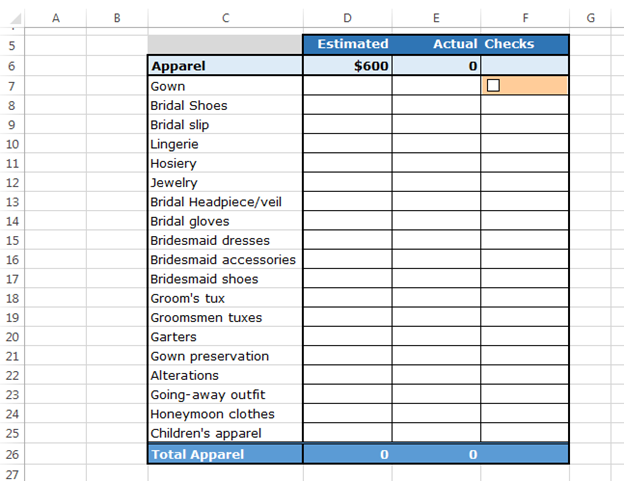Select the Bridal Headpiece/veil cell
The height and width of the screenshot is (481, 624).
click(x=225, y=202)
